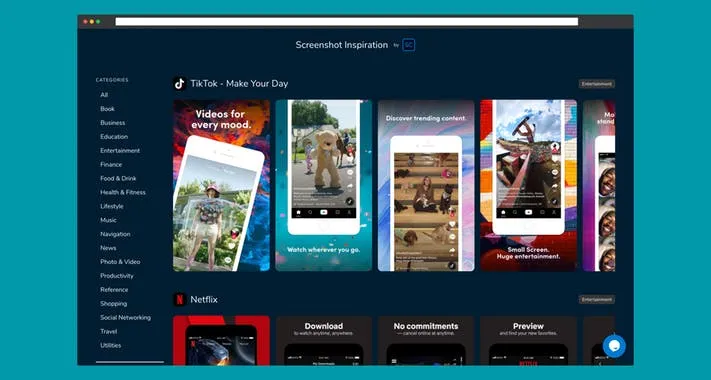The image size is (711, 380).
Task: Click the 'TikTok - Make Your Day' title
Action: point(239,83)
